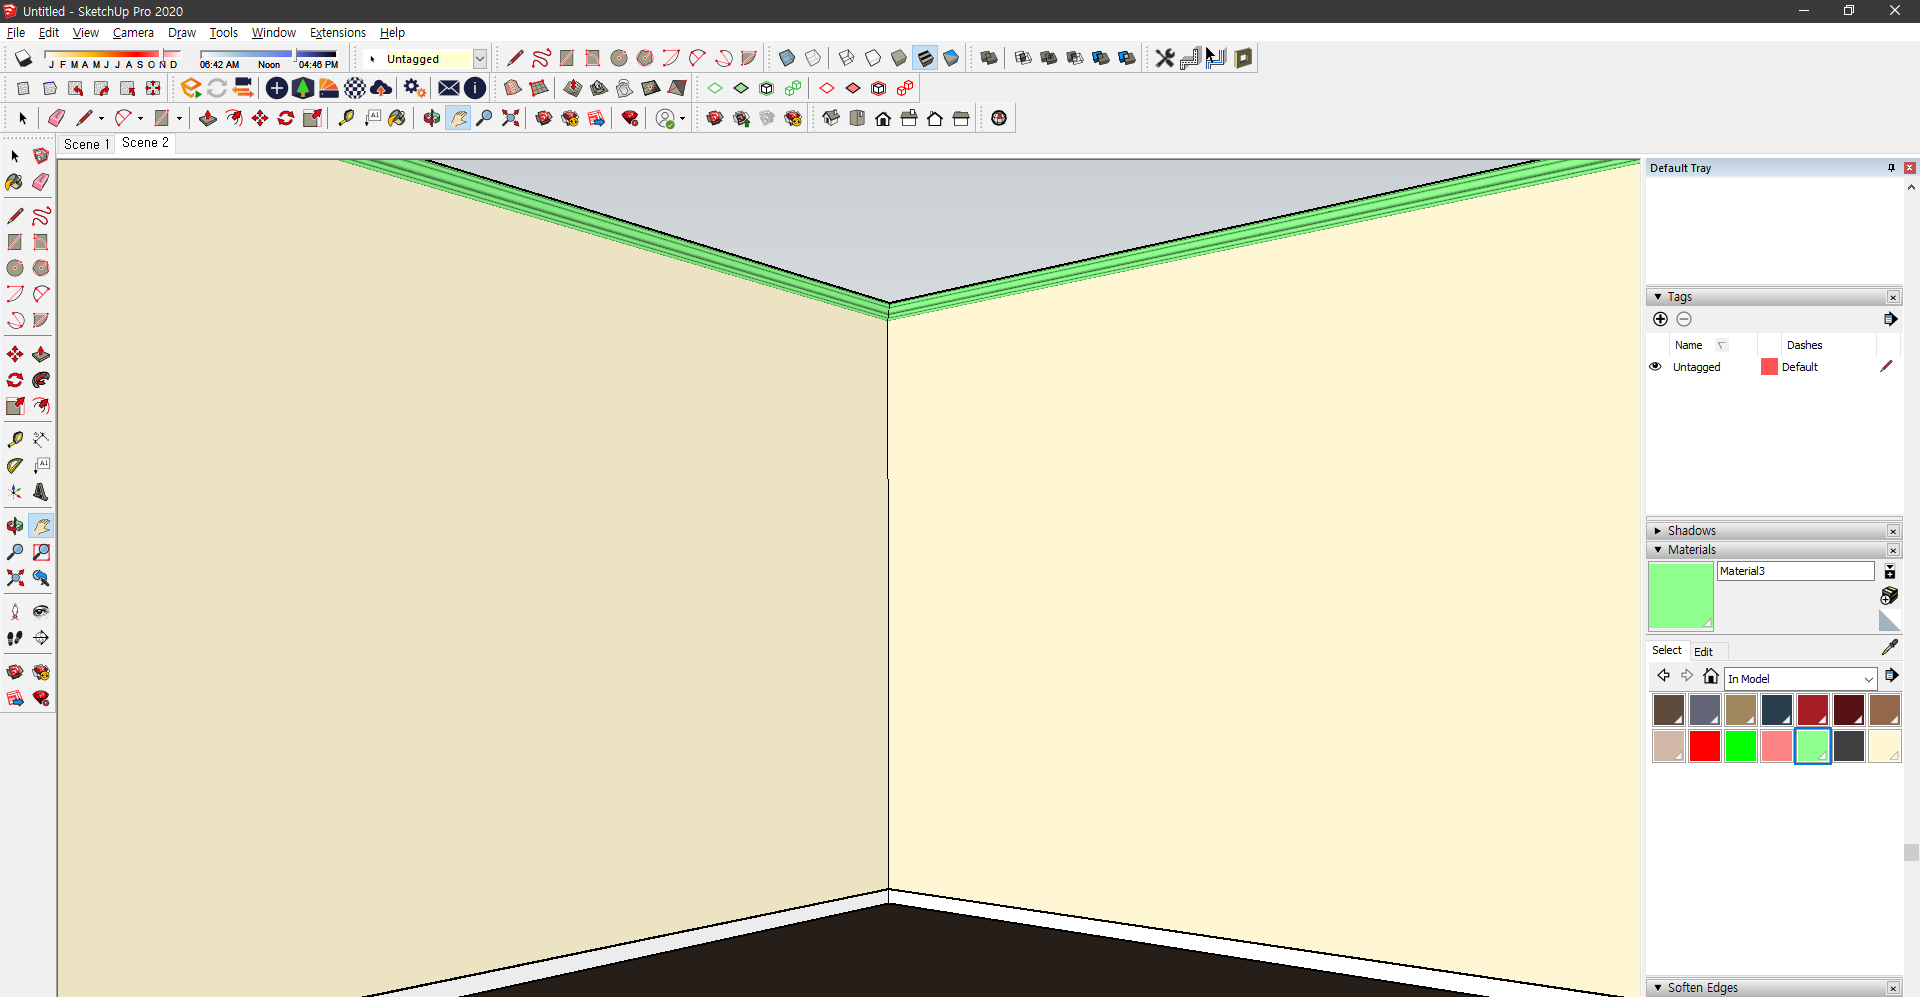Pick the pure red material swatch
This screenshot has width=1920, height=997.
(1705, 746)
